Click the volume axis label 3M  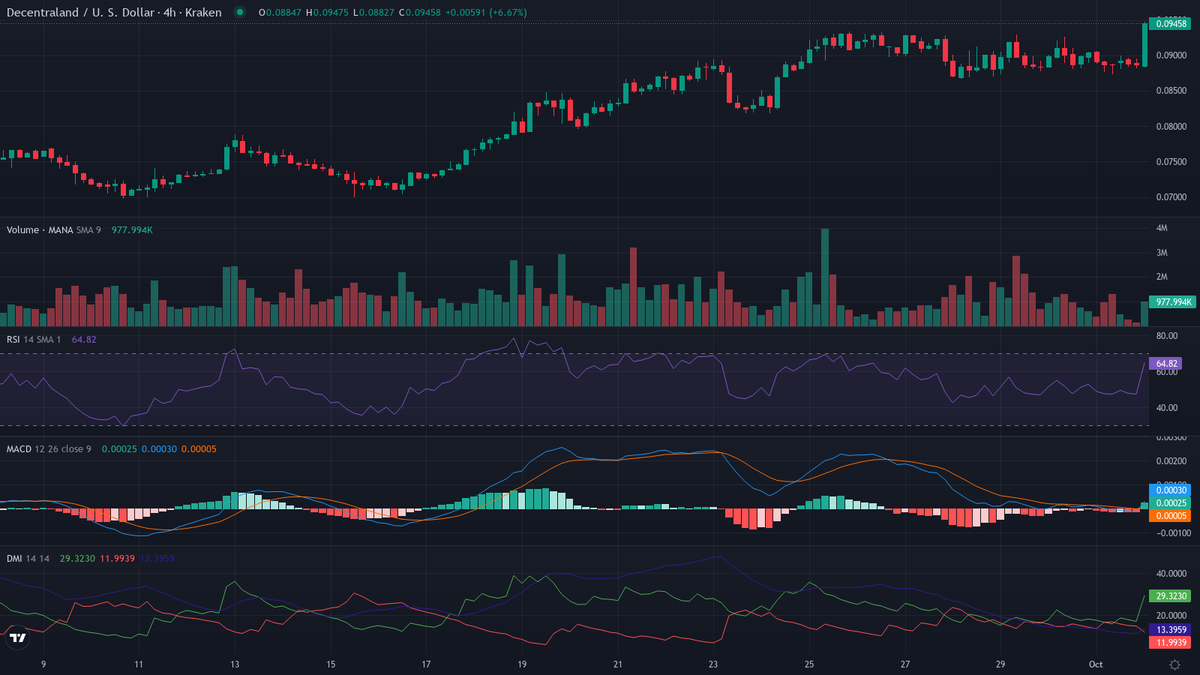1162,253
